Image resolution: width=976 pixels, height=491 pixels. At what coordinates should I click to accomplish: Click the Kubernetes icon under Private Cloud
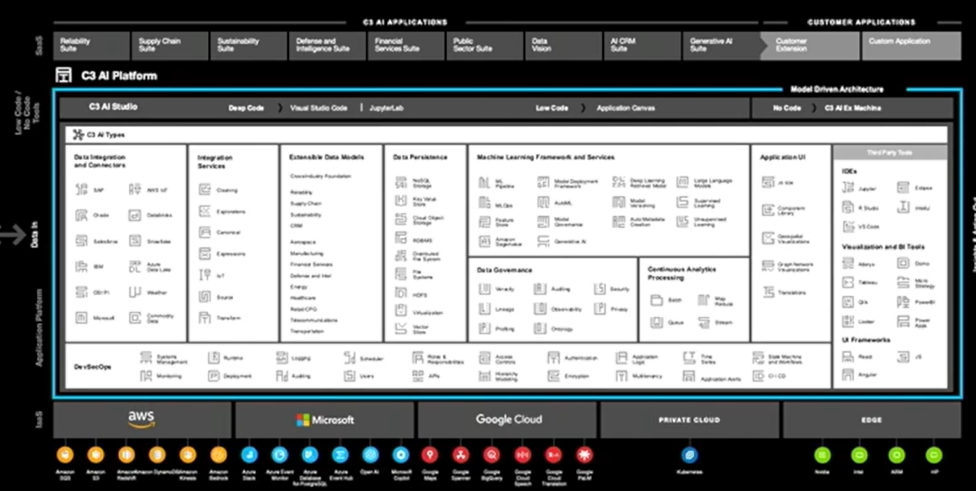(x=688, y=454)
